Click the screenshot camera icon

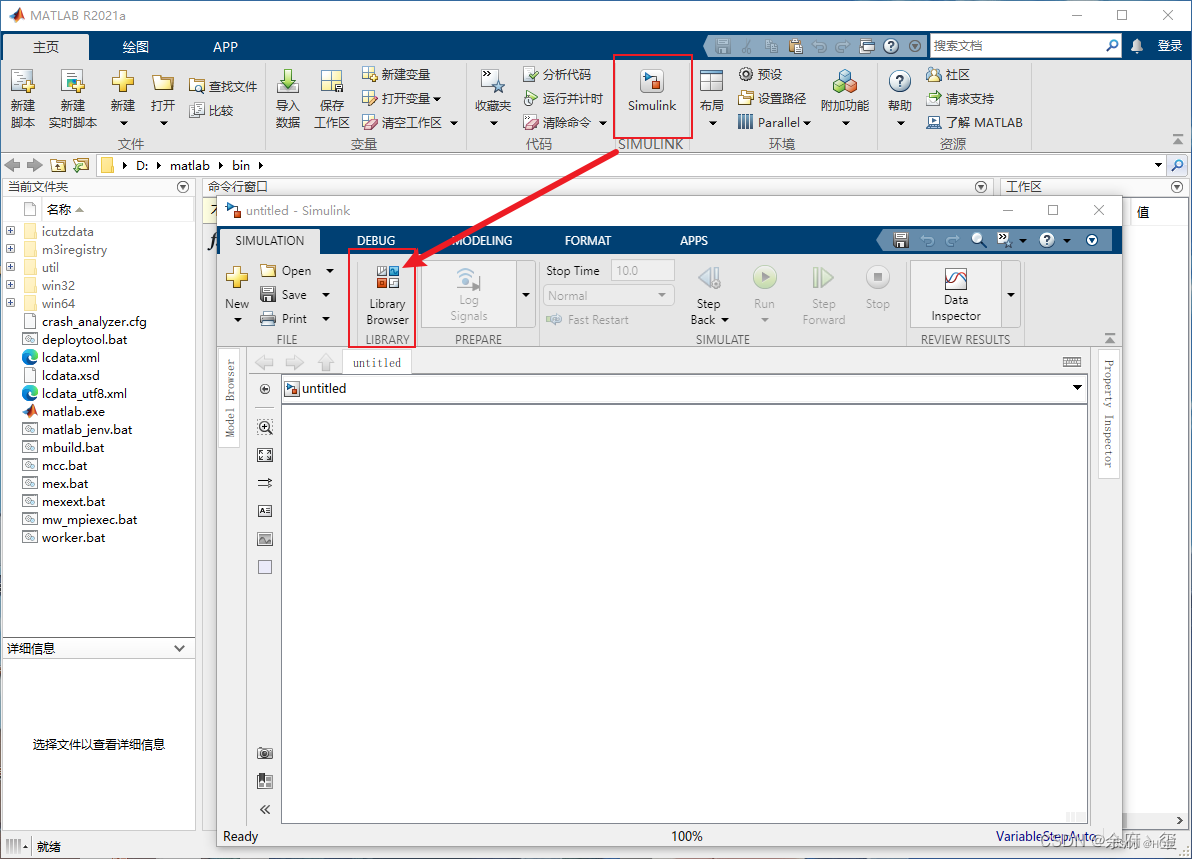[x=265, y=753]
